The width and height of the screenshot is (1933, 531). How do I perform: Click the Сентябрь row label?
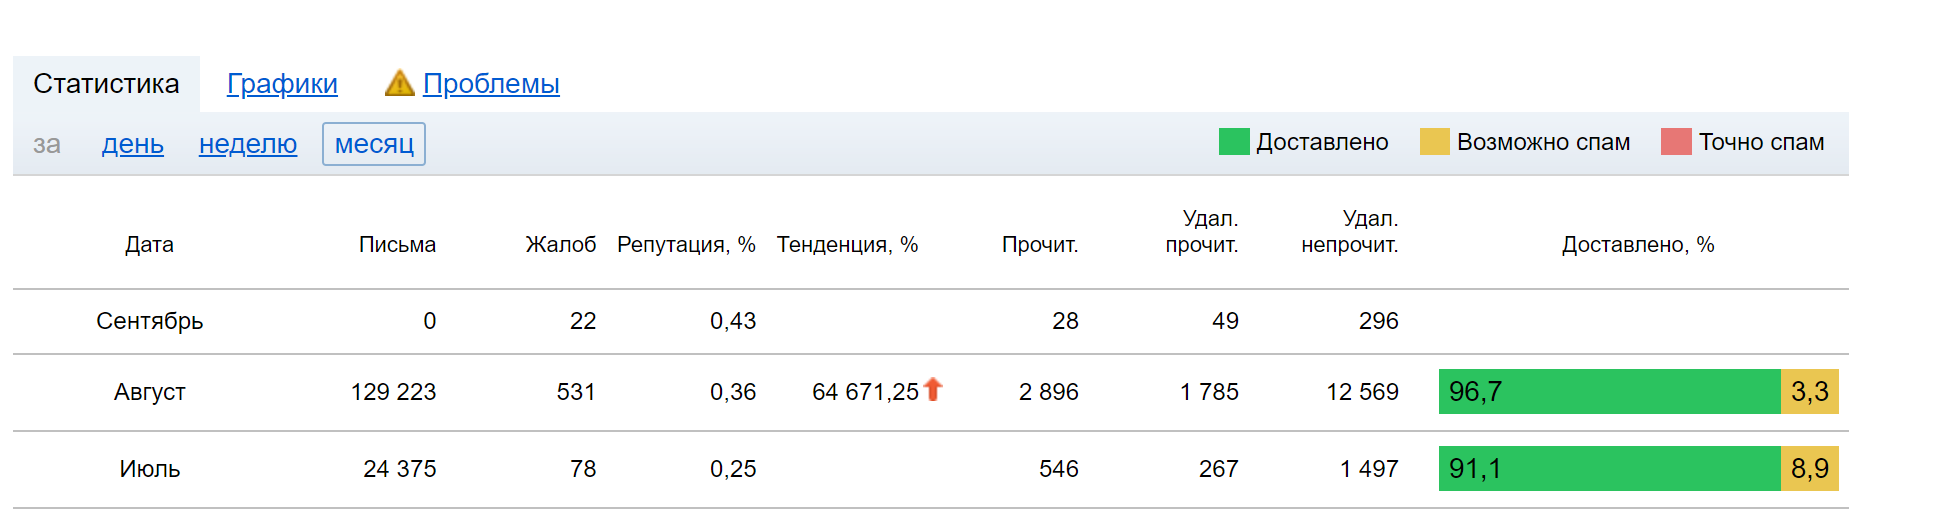[x=149, y=321]
